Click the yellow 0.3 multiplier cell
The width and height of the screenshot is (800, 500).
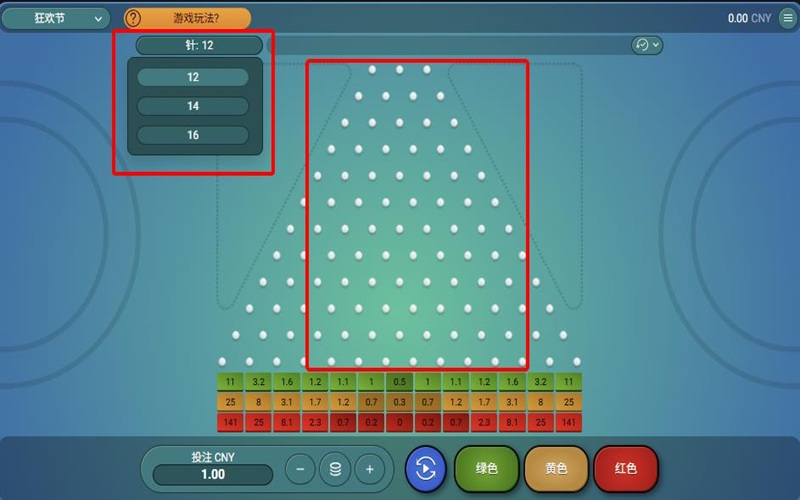pos(399,402)
